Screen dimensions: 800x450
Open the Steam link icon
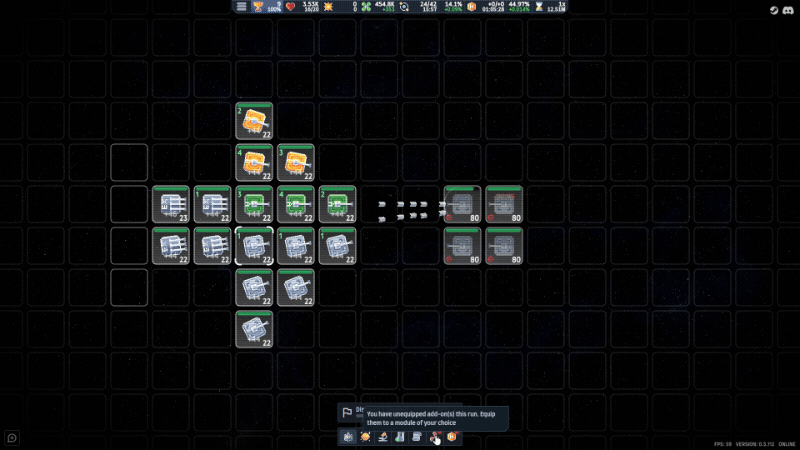click(x=774, y=10)
